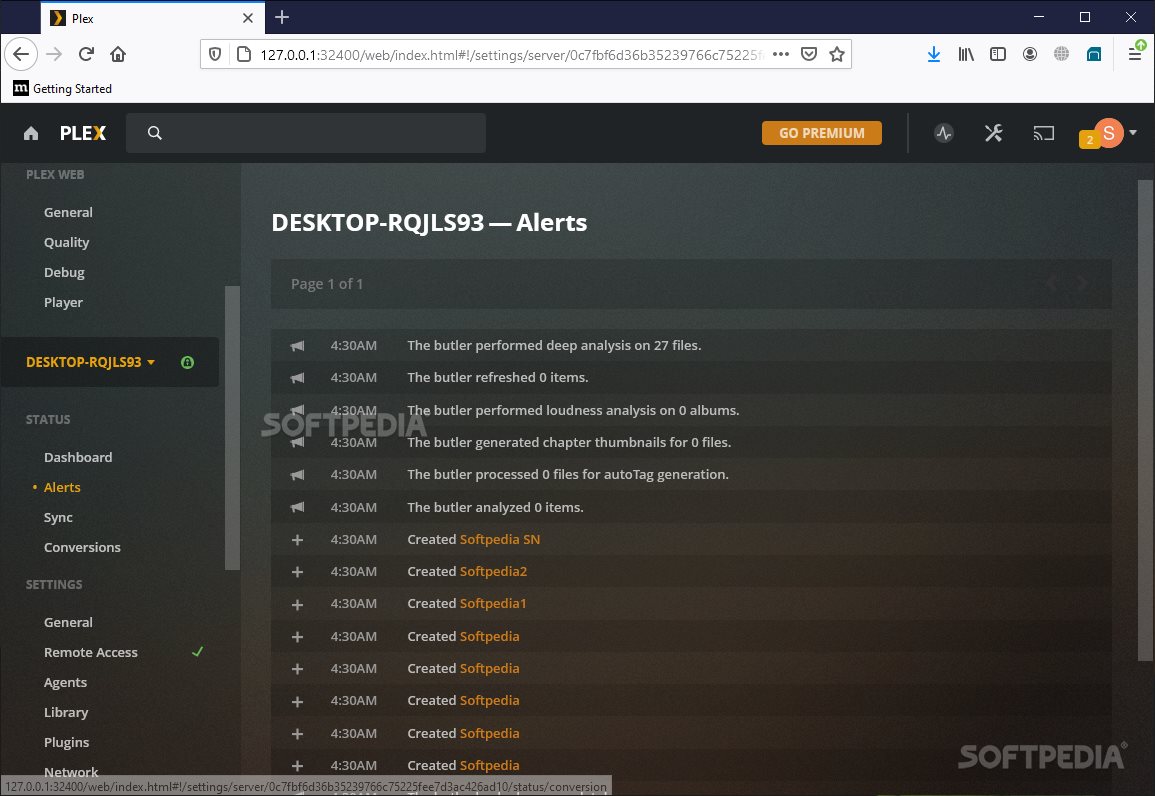Viewport: 1155px width, 796px height.
Task: Open Firefox account icon
Action: point(1030,54)
